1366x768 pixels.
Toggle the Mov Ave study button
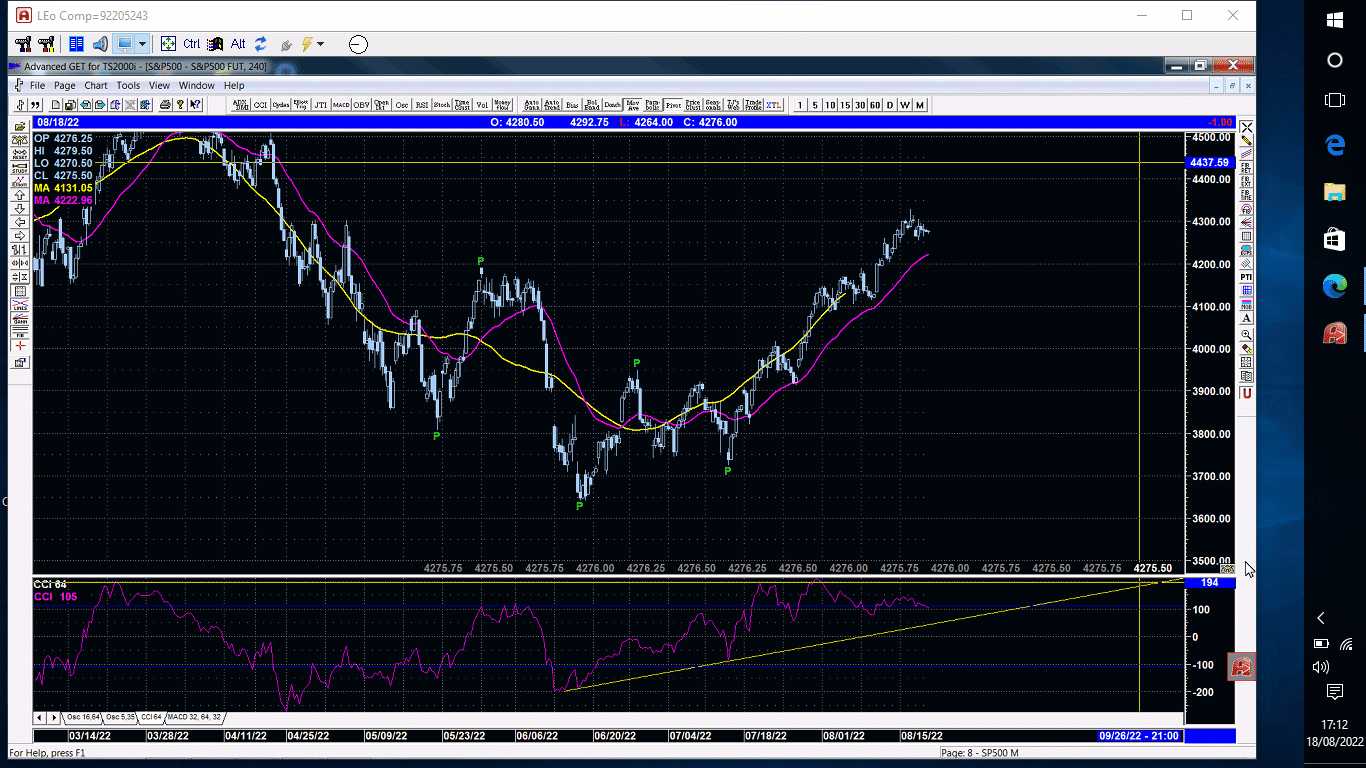tap(633, 104)
